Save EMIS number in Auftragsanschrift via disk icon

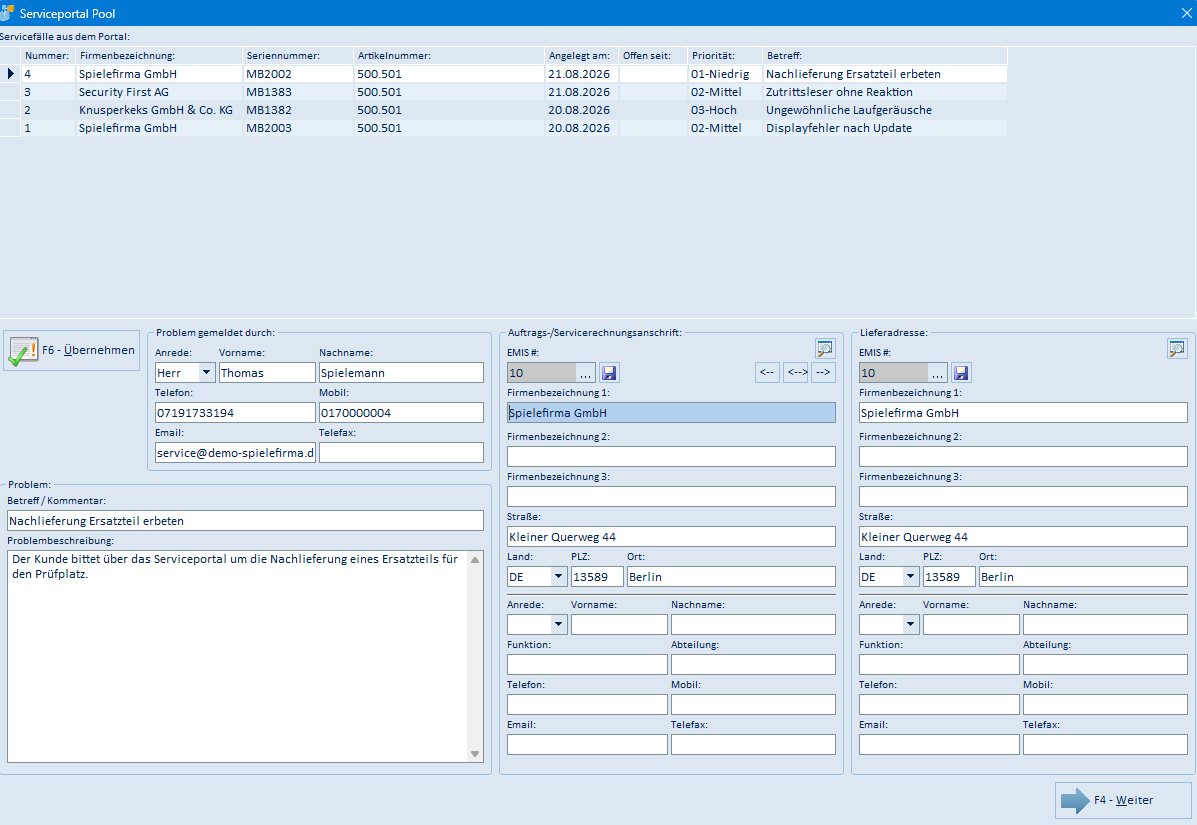click(609, 372)
